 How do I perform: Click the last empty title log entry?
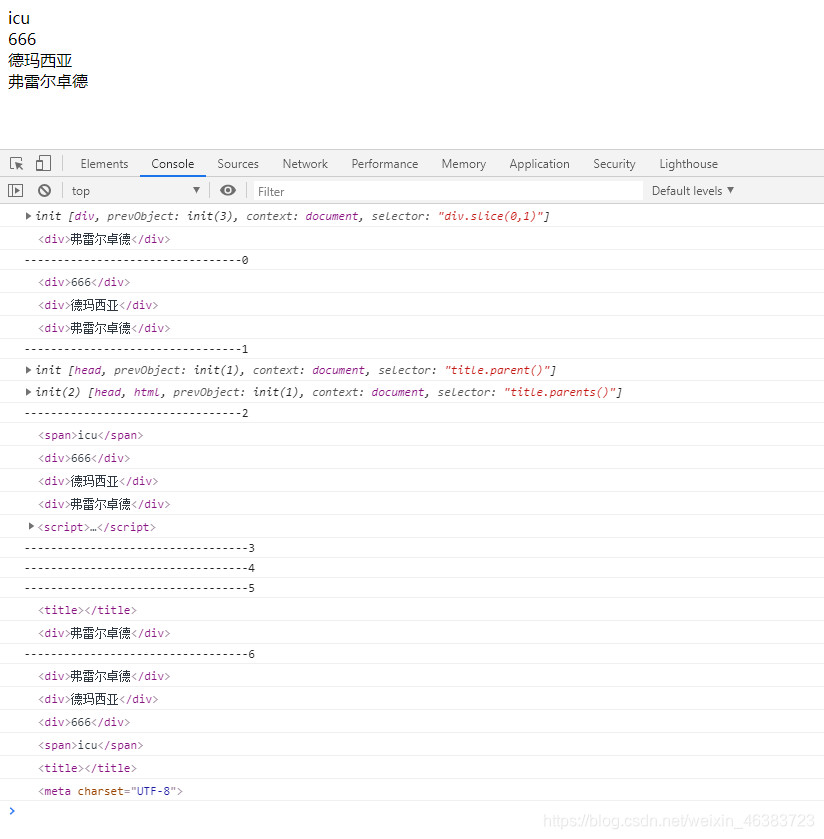tap(87, 768)
